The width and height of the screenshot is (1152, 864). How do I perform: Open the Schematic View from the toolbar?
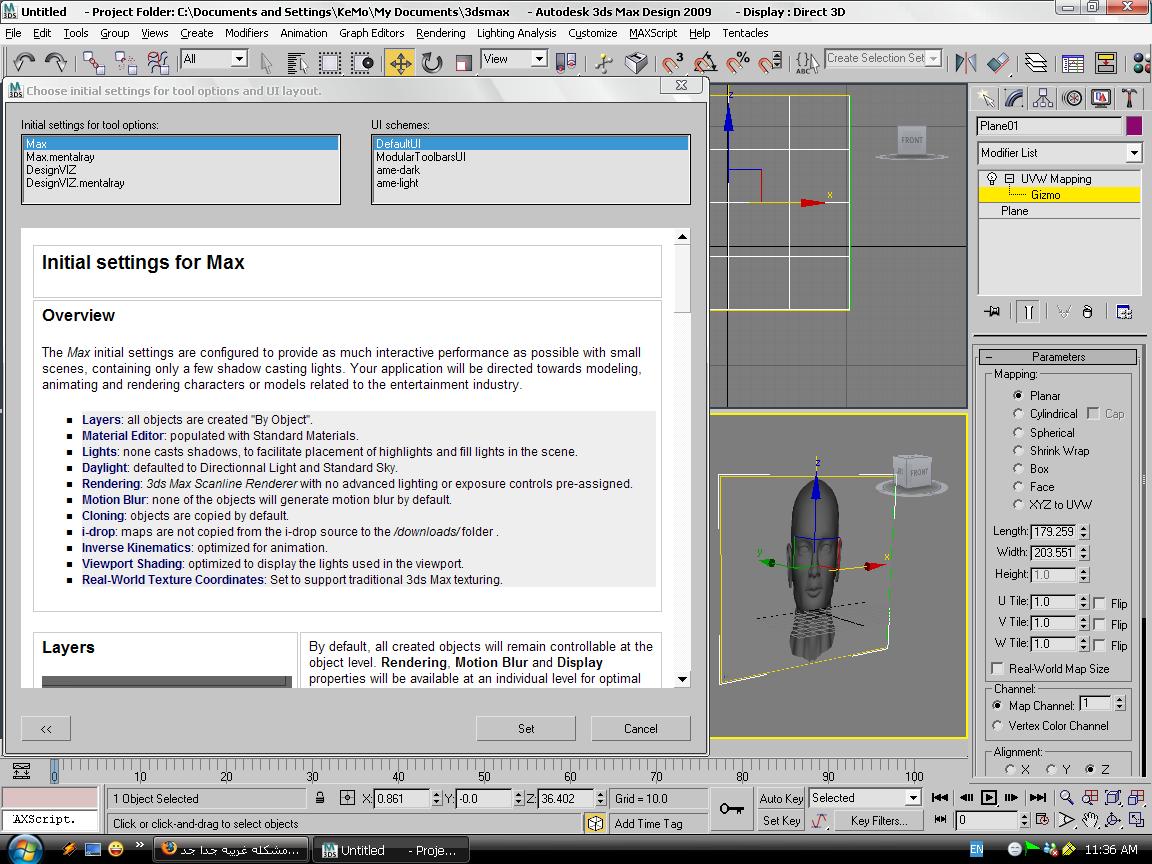1105,62
